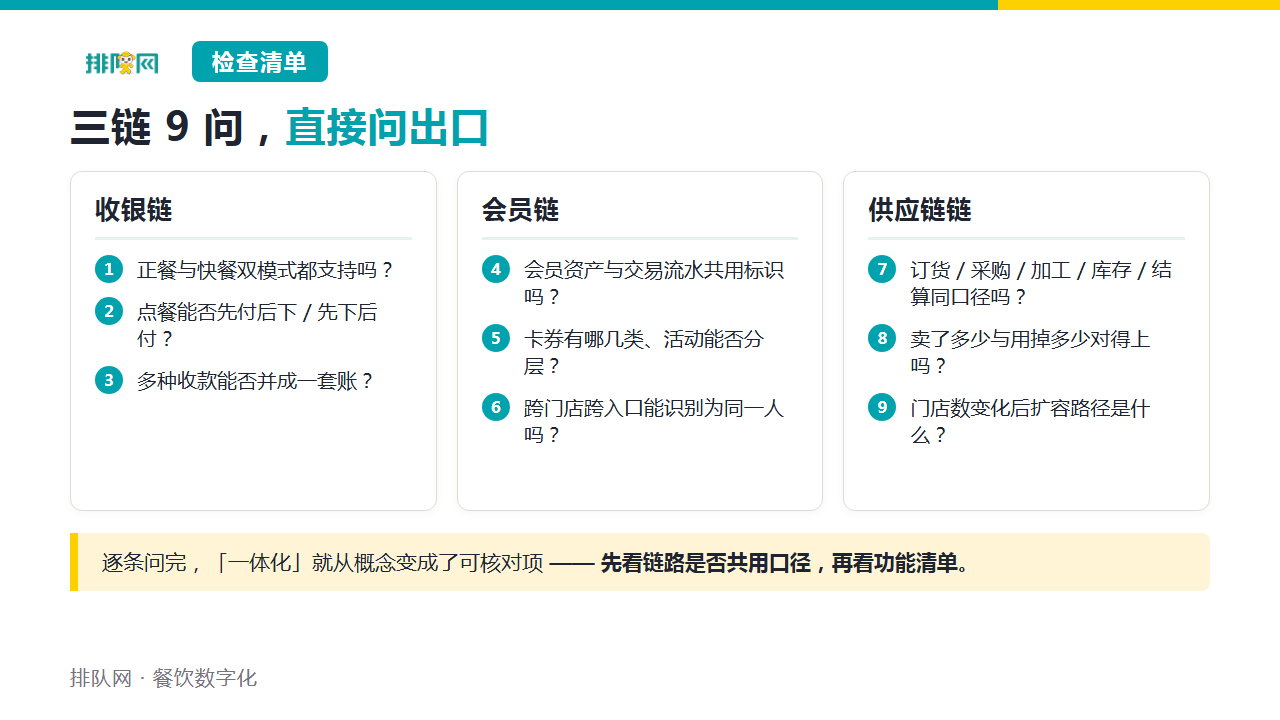Select the question about 订货 / 采购 / 加工 / 库存 / 结算同口径
1280x720 pixels.
[x=1041, y=283]
